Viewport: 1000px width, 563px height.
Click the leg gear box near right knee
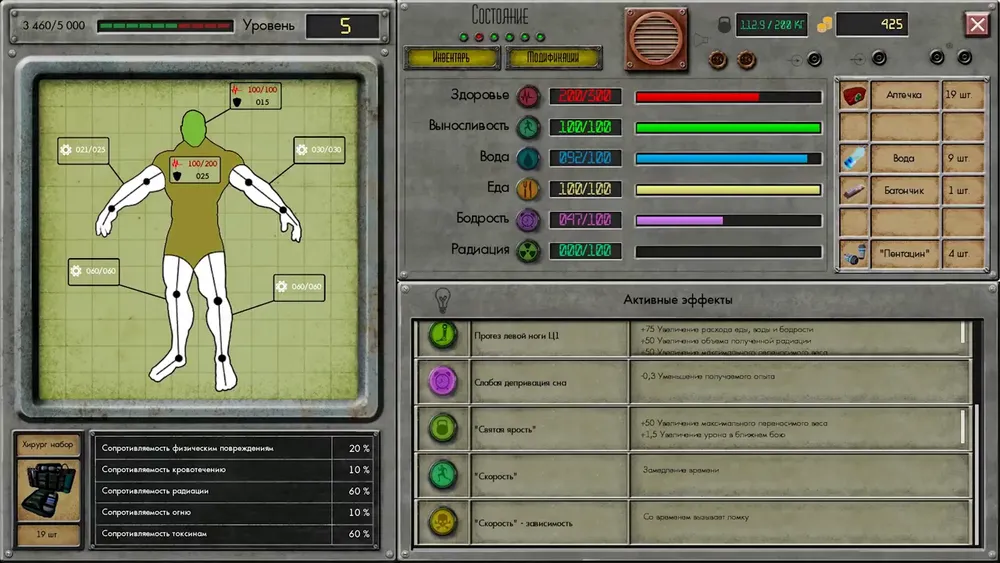pyautogui.click(x=299, y=287)
